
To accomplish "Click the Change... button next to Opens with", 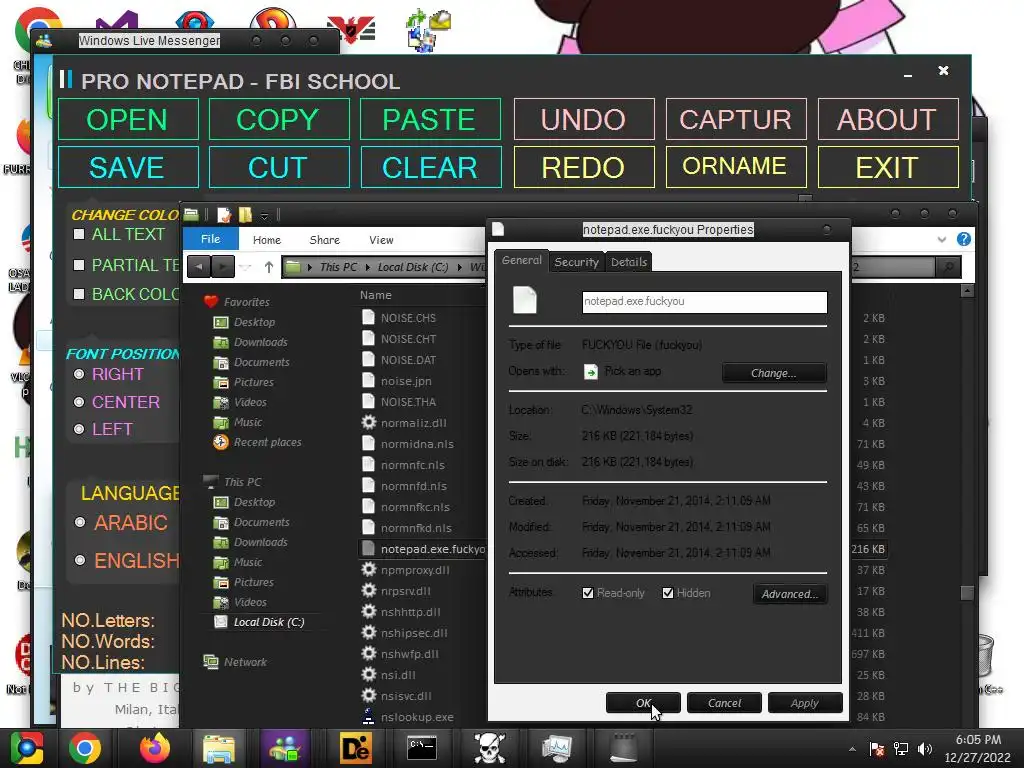I will click(774, 373).
